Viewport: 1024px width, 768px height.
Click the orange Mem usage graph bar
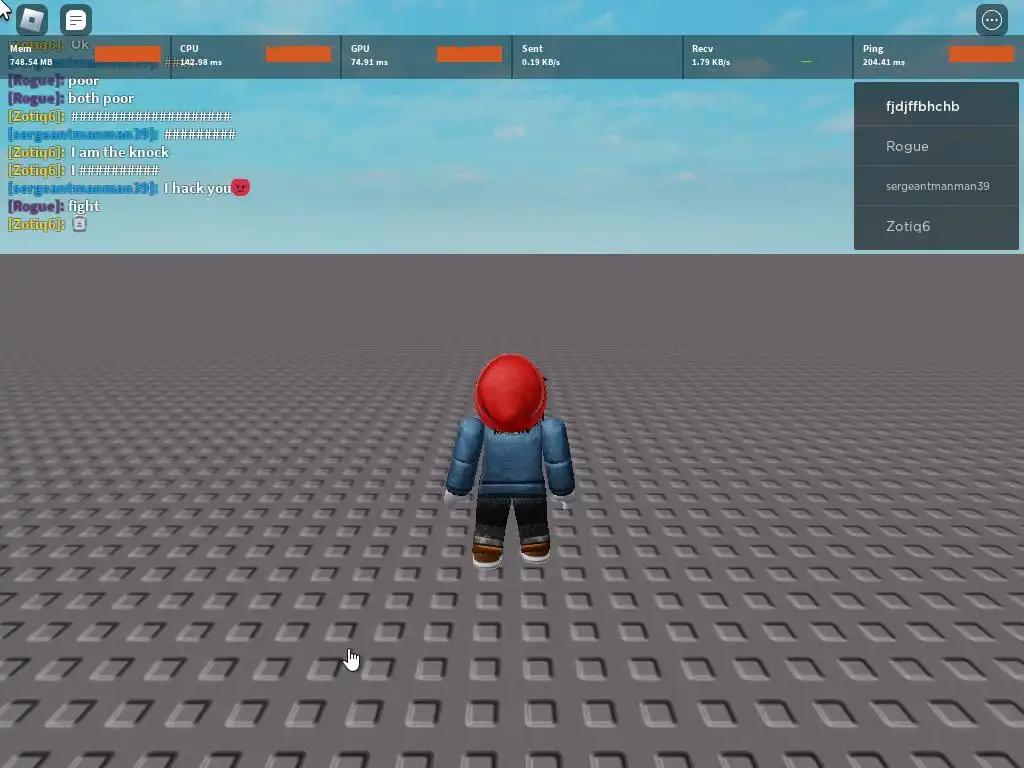(x=128, y=54)
